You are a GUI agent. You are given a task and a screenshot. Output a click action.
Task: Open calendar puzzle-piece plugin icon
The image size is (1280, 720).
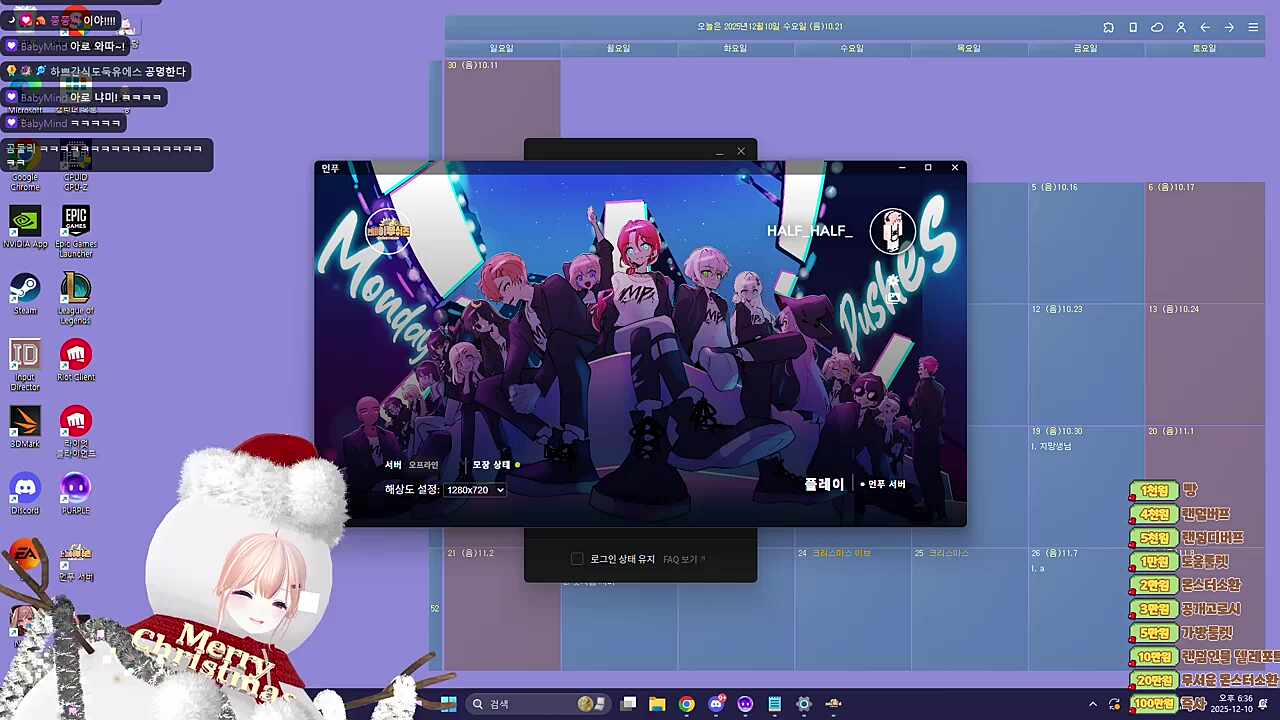[x=1108, y=27]
